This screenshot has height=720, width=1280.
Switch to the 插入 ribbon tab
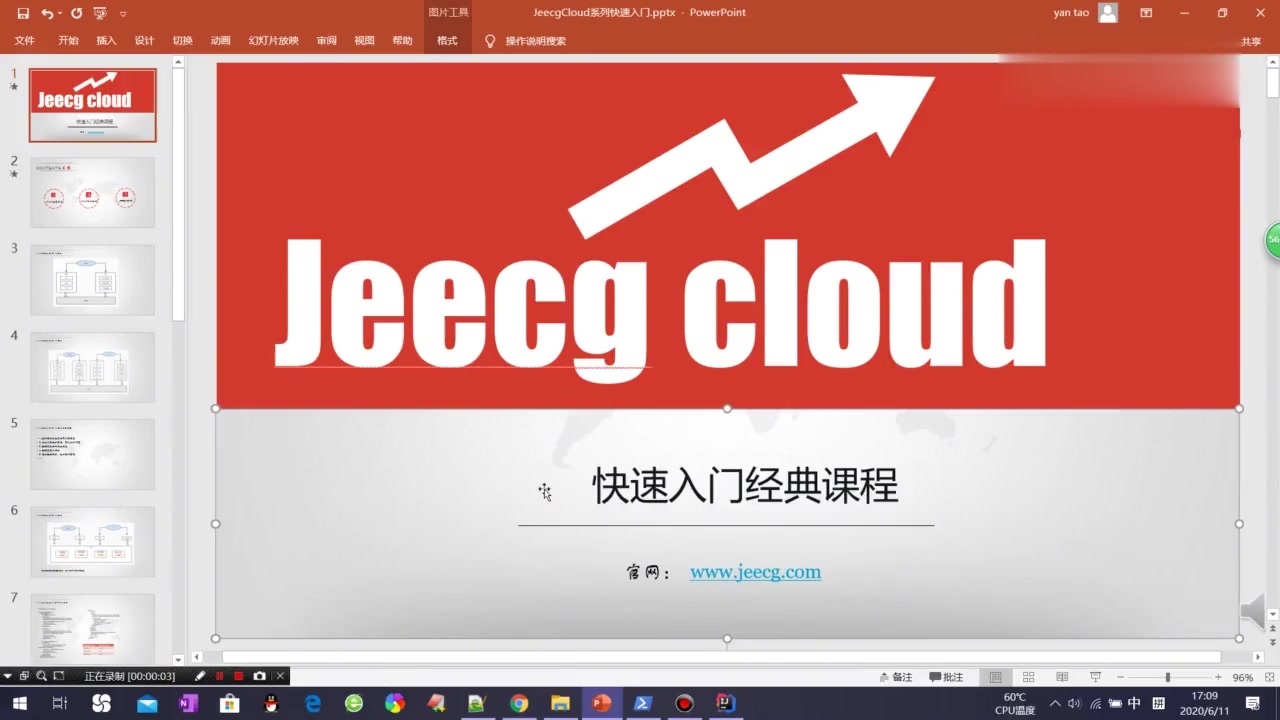click(x=106, y=41)
